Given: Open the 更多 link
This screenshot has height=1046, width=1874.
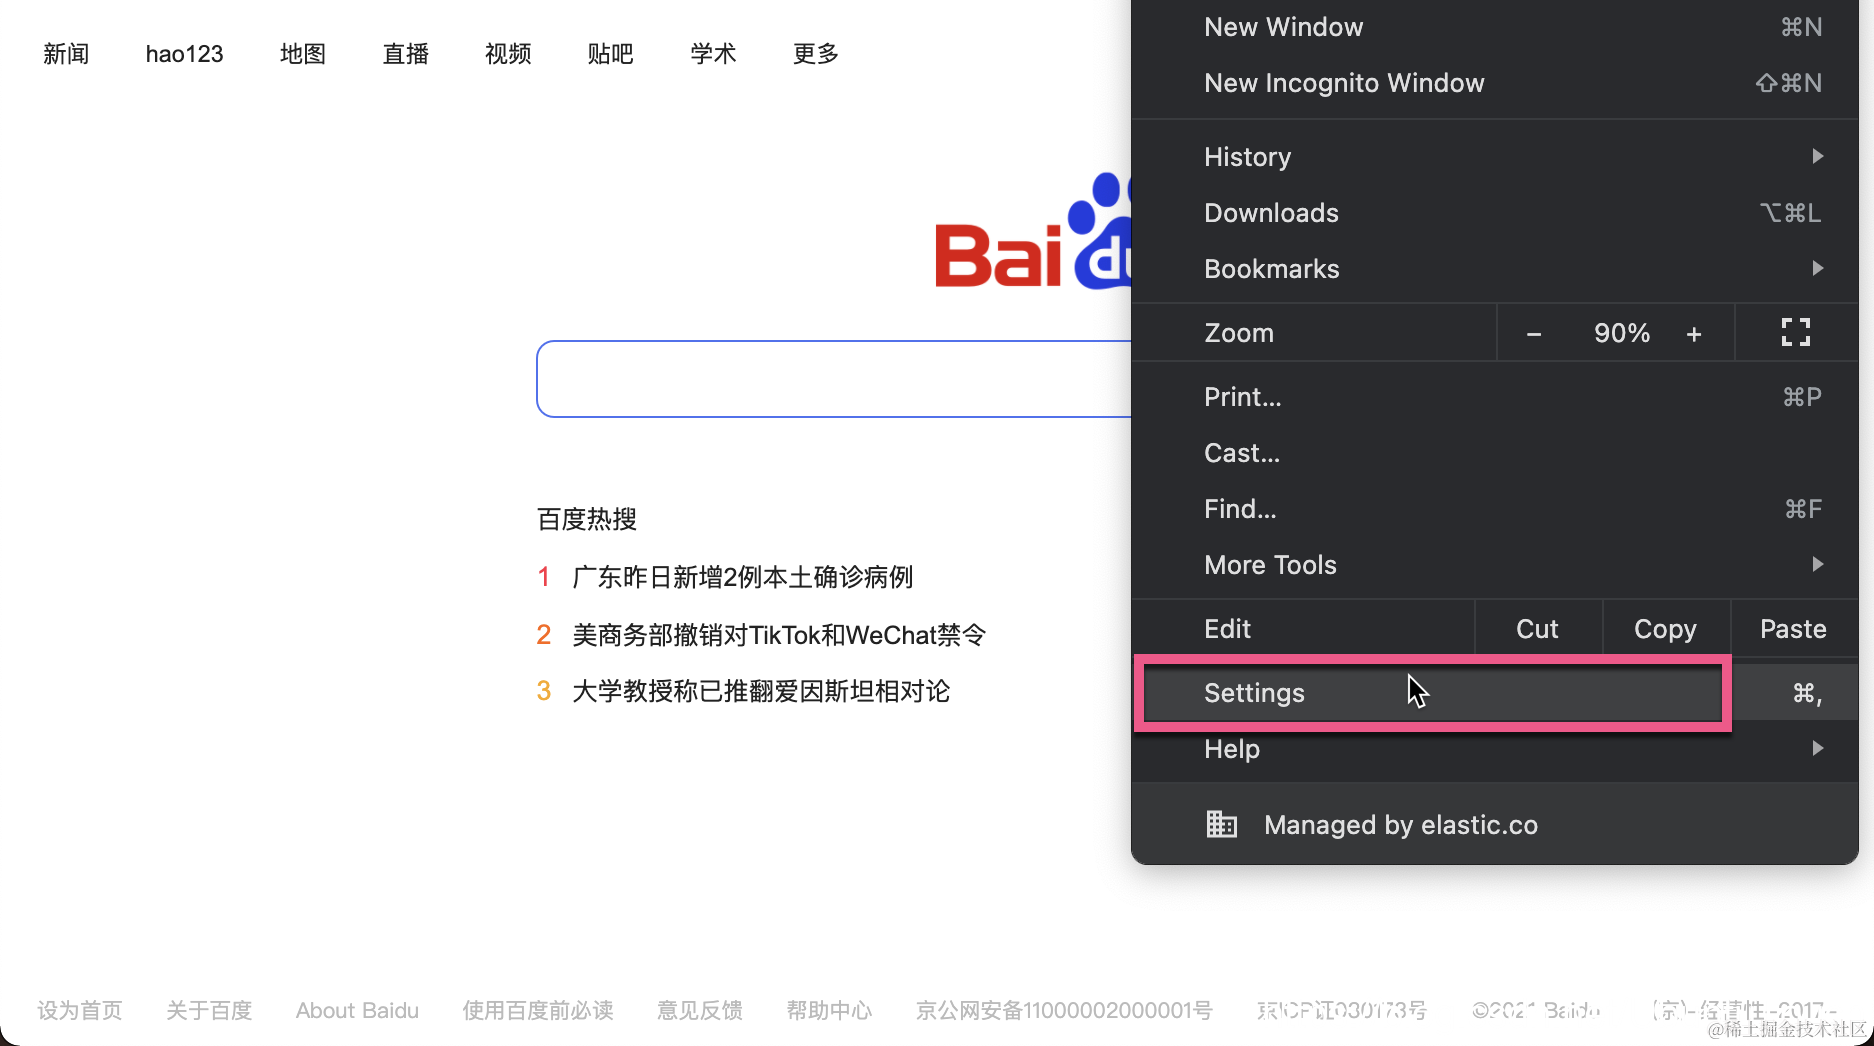Looking at the screenshot, I should point(816,54).
